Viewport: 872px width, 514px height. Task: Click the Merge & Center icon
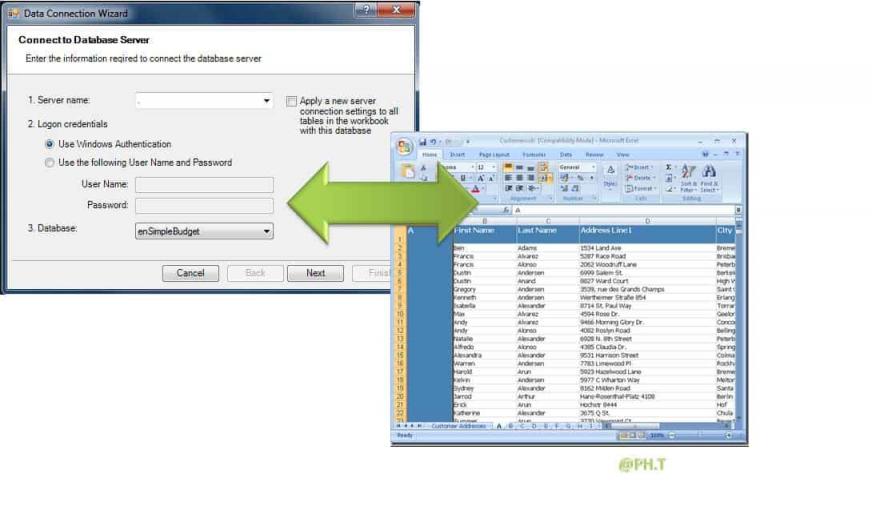(x=545, y=178)
